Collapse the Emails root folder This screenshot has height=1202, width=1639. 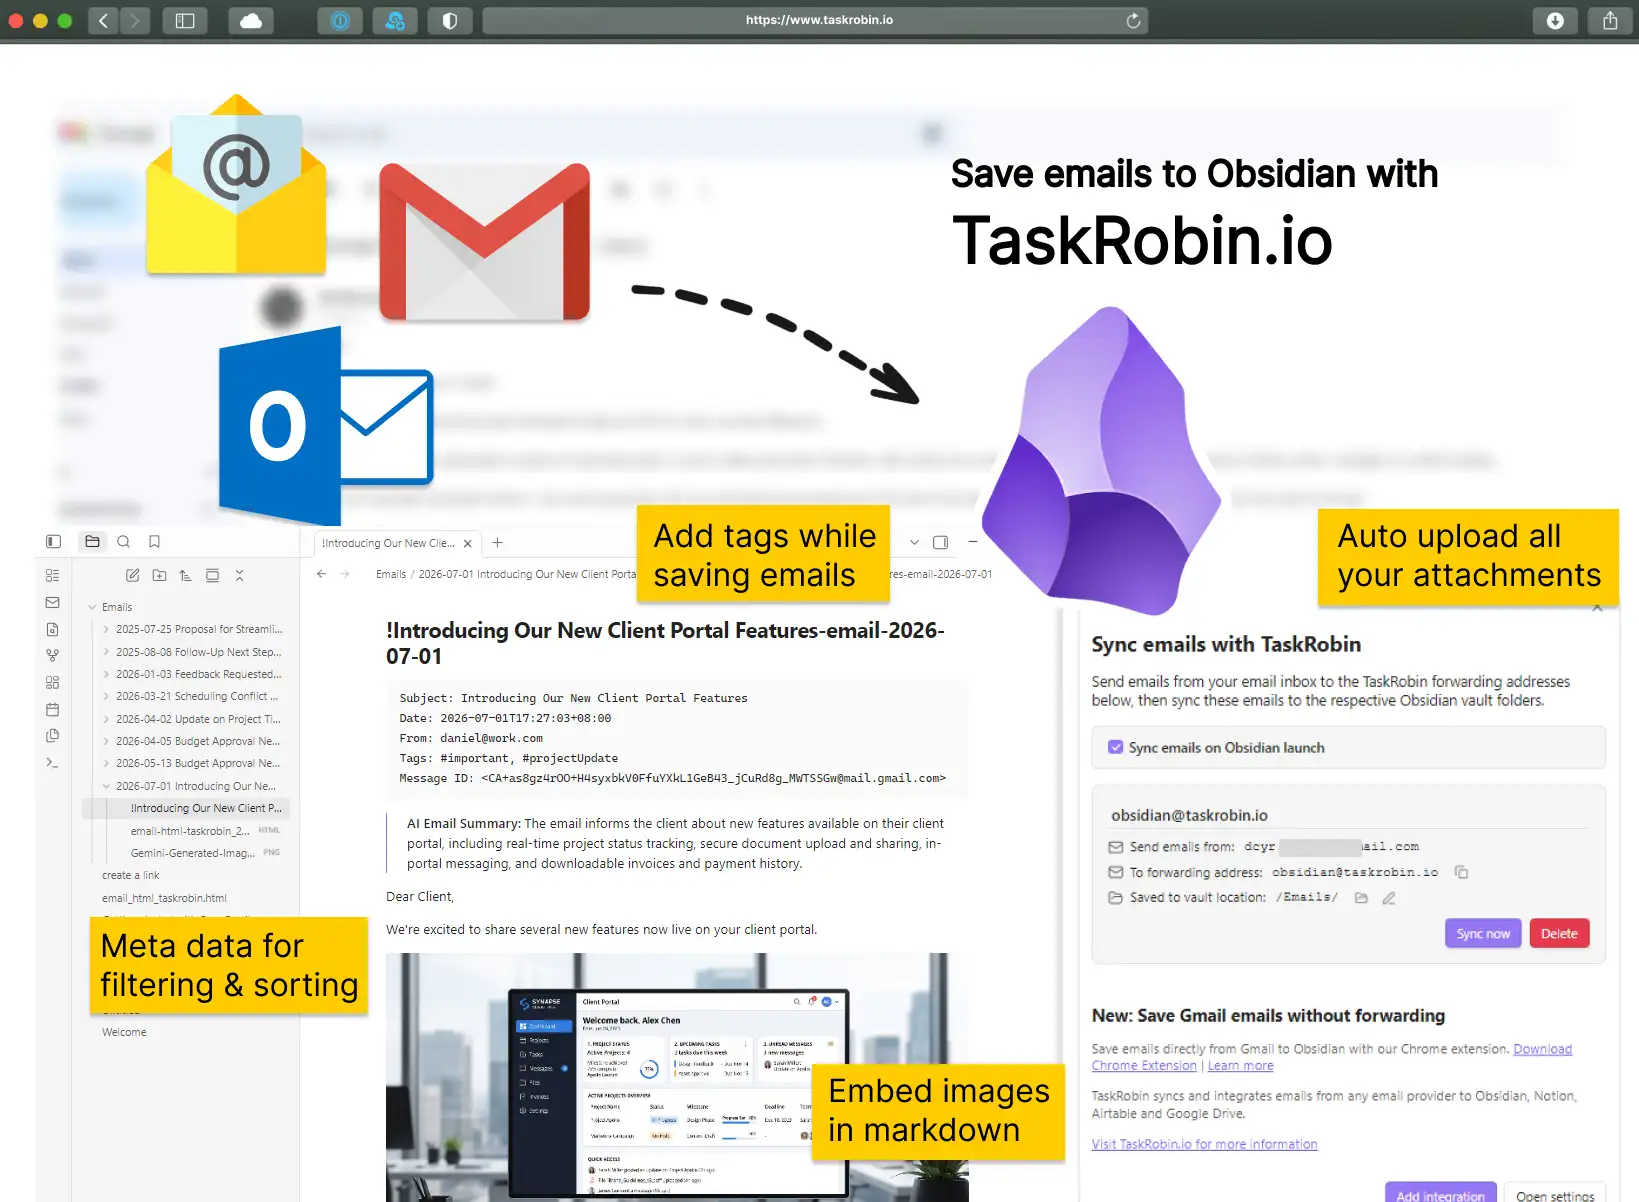(x=92, y=607)
